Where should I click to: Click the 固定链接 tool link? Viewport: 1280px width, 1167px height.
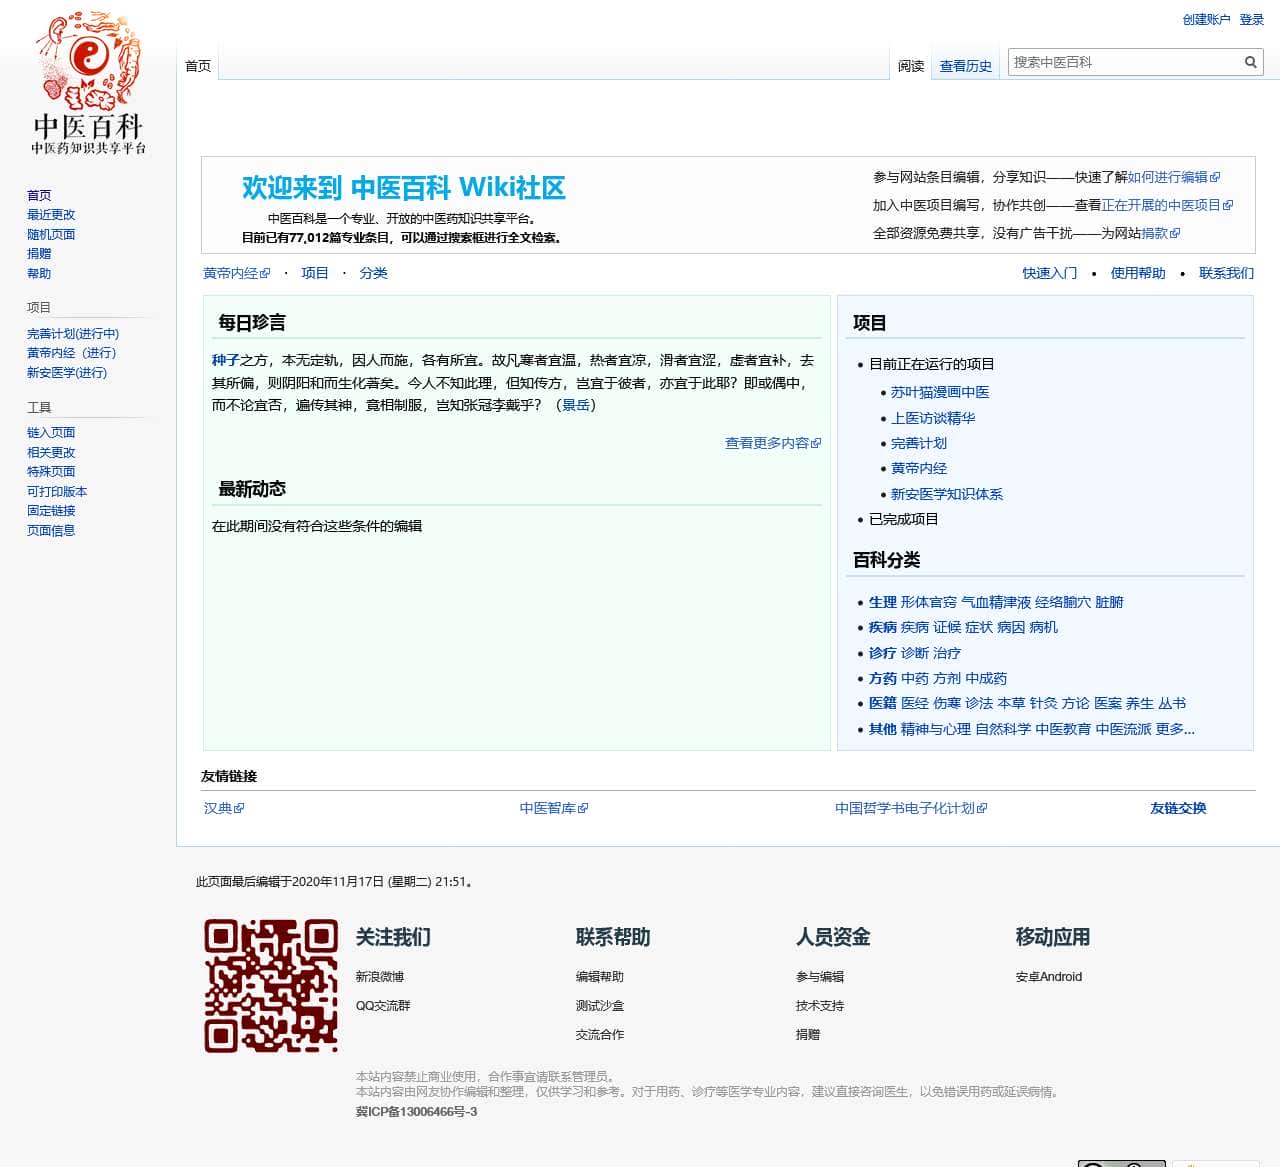pyautogui.click(x=51, y=511)
